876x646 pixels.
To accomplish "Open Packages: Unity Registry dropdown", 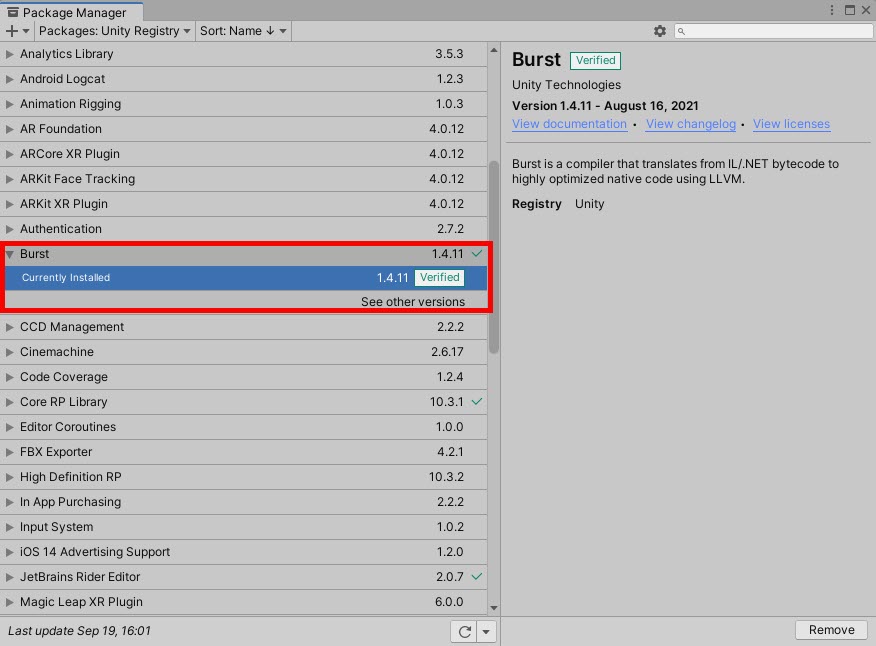I will coord(115,31).
